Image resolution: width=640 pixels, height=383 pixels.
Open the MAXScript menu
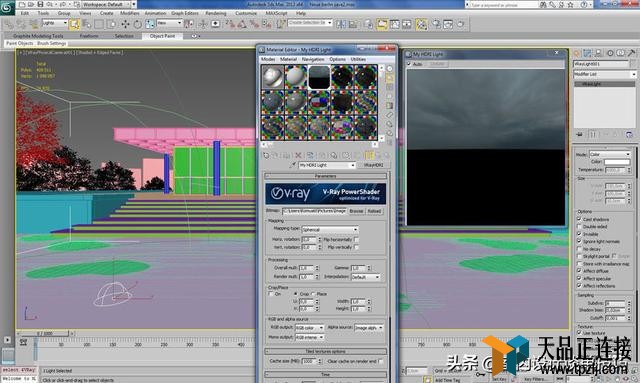276,13
